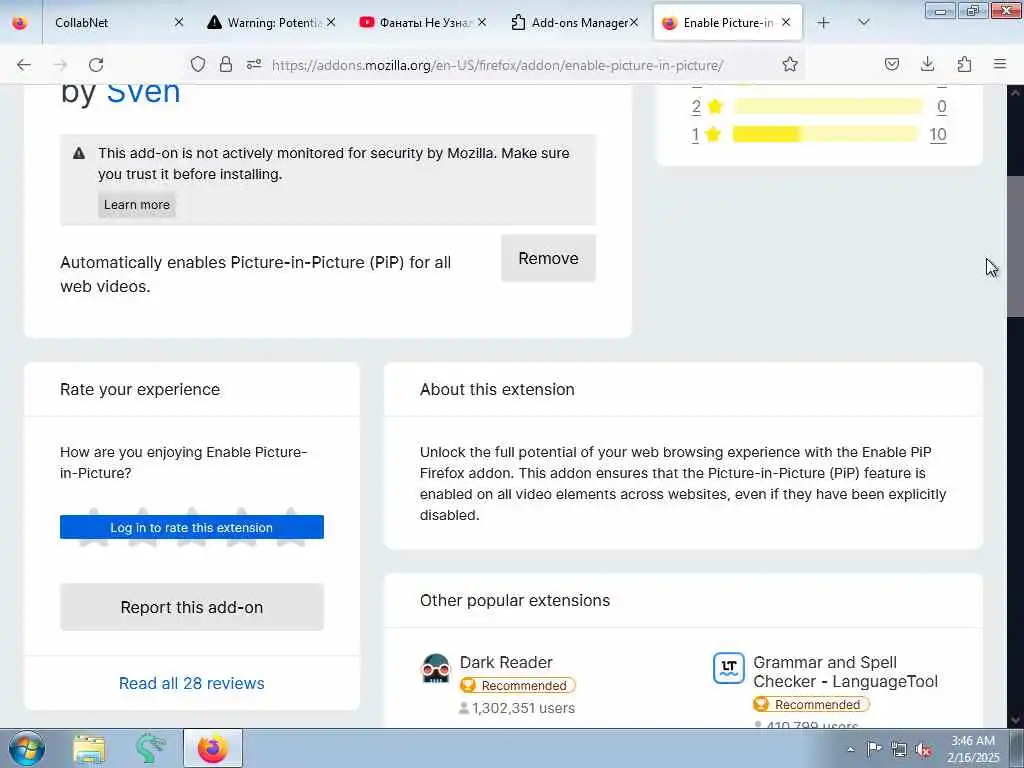This screenshot has height=768, width=1024.
Task: Open muted volume tray icon
Action: tap(923, 749)
